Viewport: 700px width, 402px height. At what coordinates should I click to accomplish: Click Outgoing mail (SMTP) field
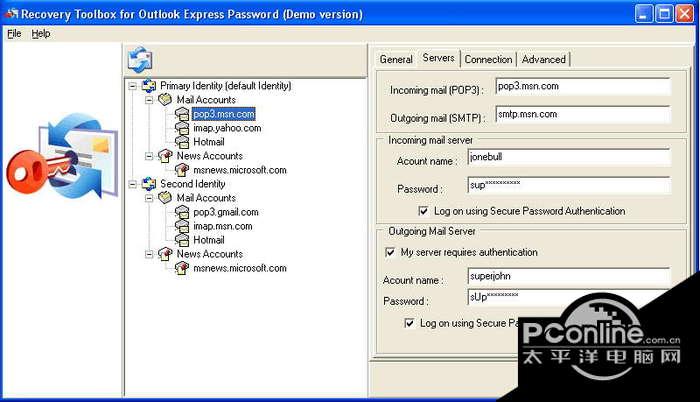pos(583,114)
